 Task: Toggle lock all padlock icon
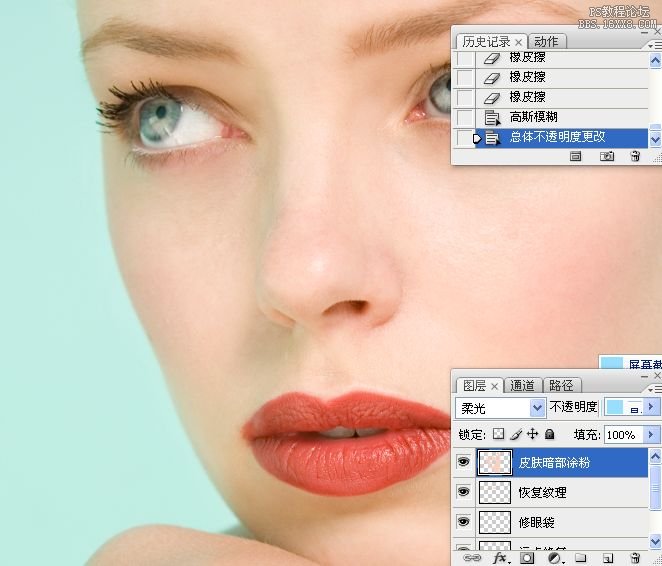[549, 434]
